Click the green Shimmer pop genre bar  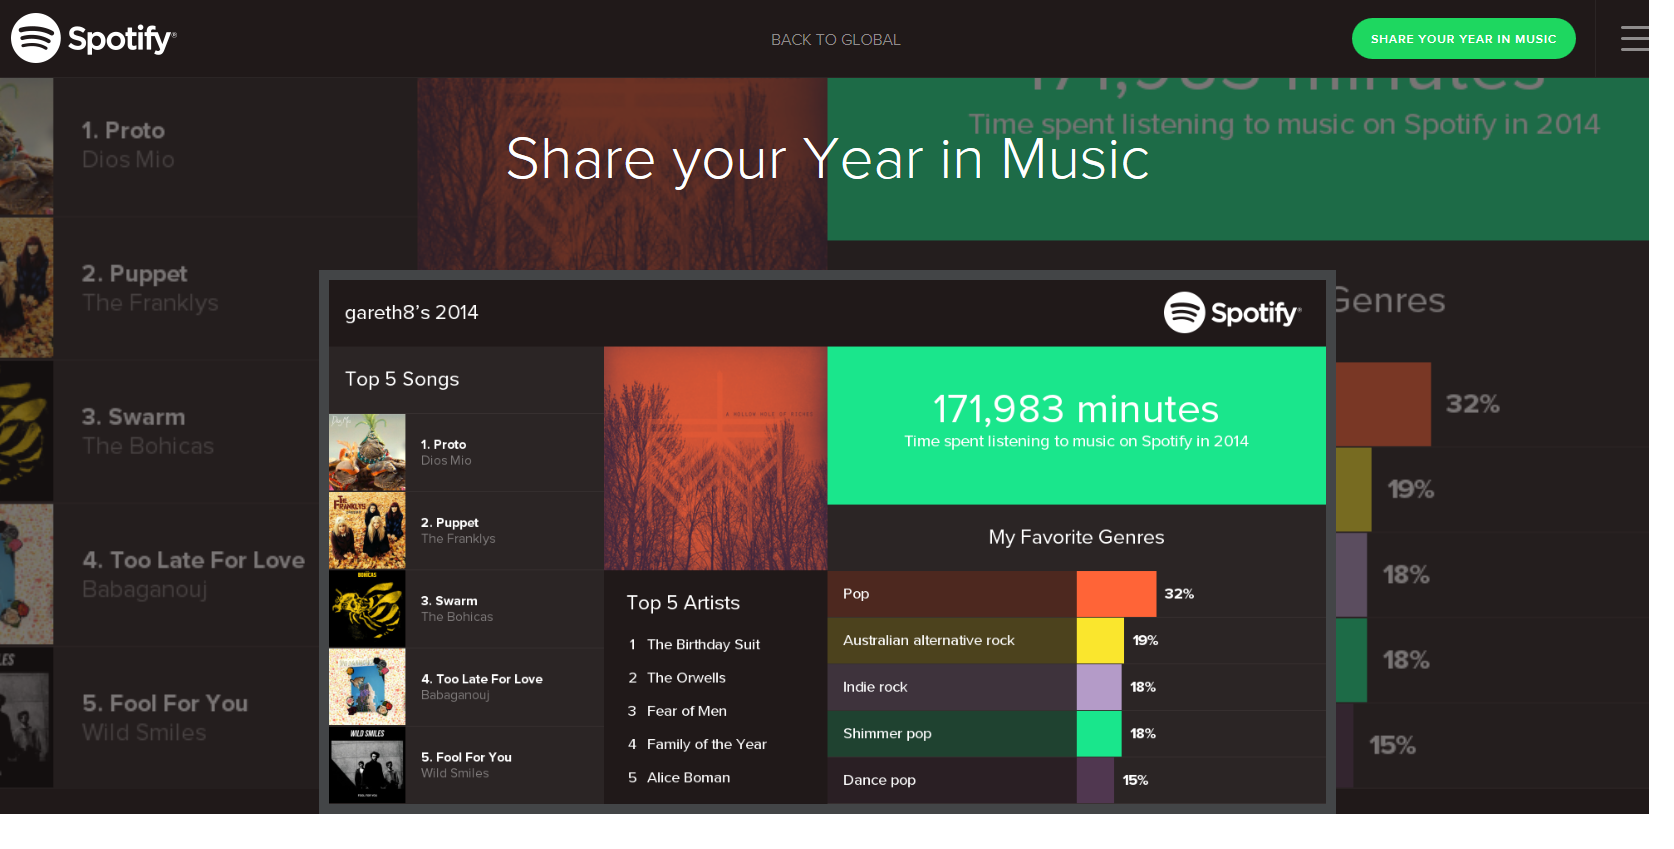[1098, 733]
